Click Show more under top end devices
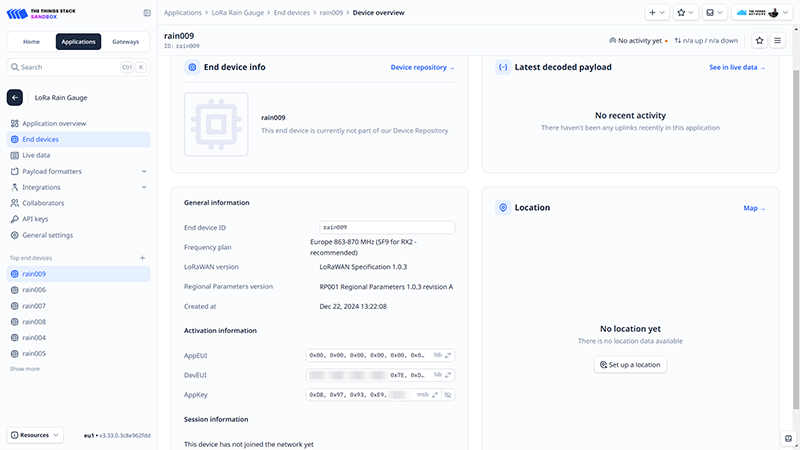 coord(24,369)
